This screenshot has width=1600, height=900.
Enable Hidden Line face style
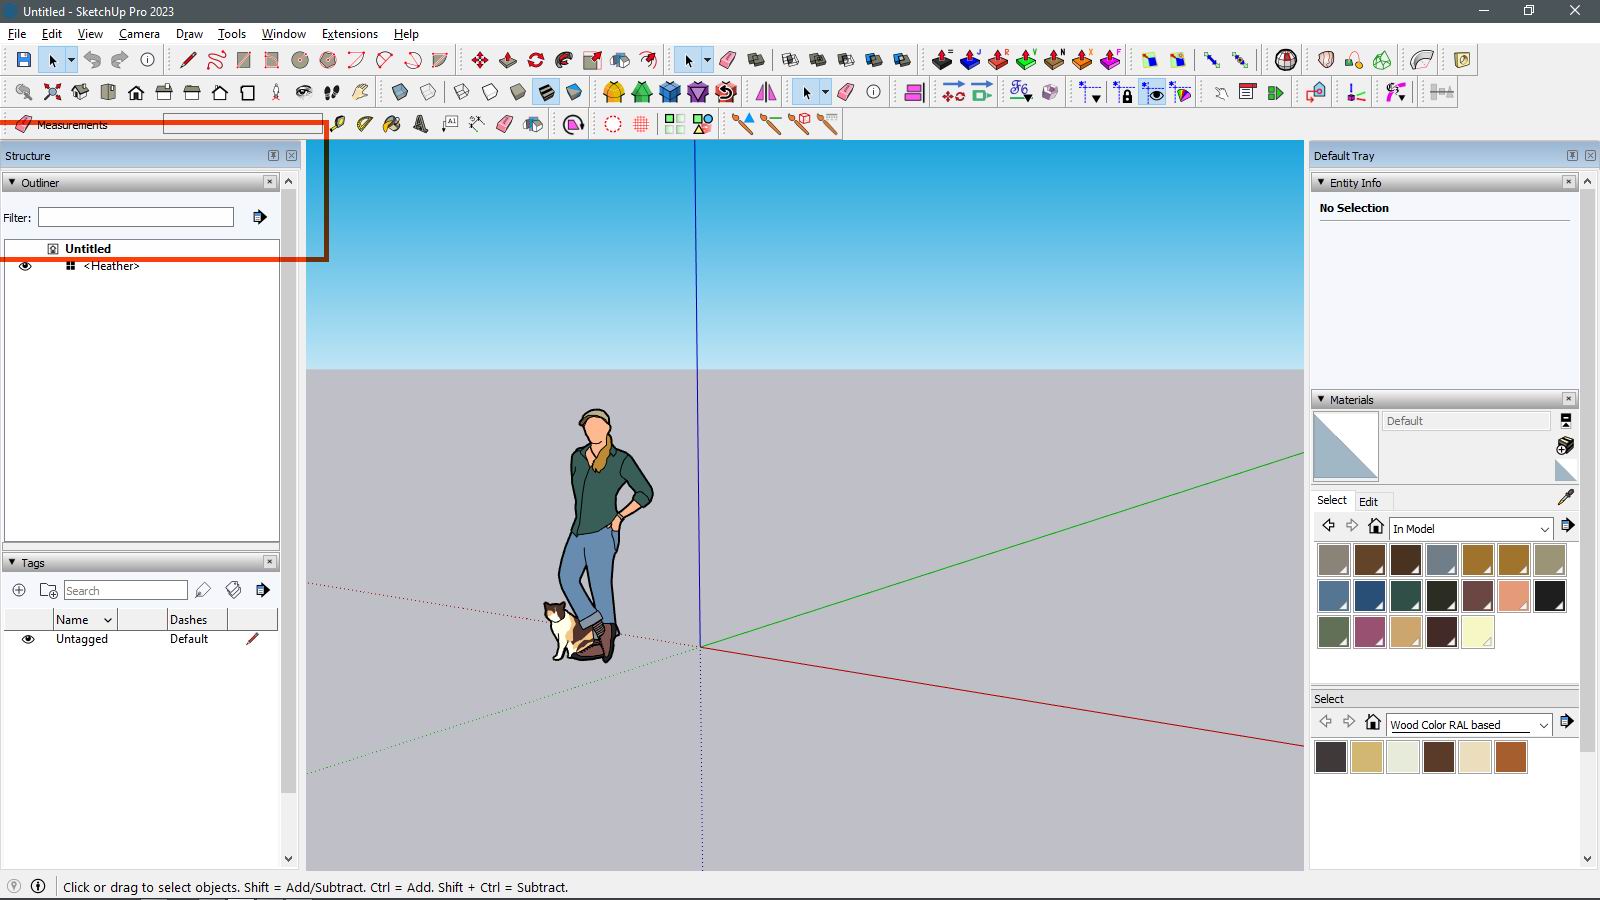(x=490, y=92)
